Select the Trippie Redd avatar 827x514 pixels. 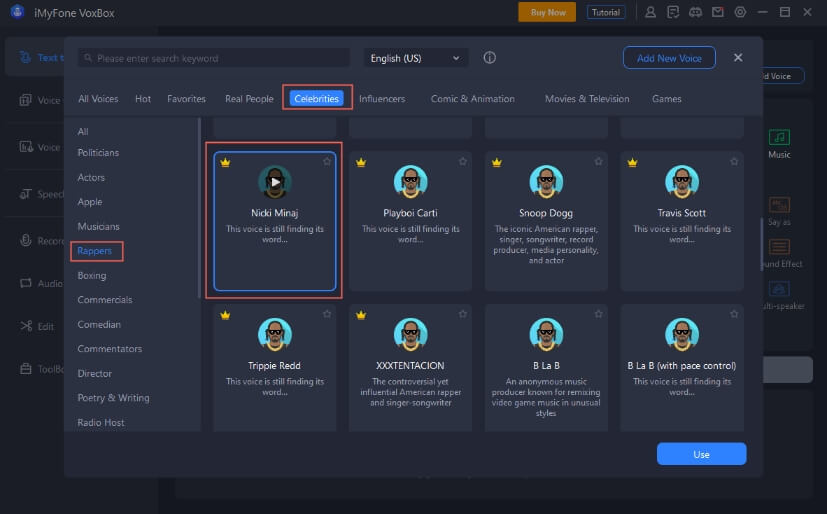point(275,334)
